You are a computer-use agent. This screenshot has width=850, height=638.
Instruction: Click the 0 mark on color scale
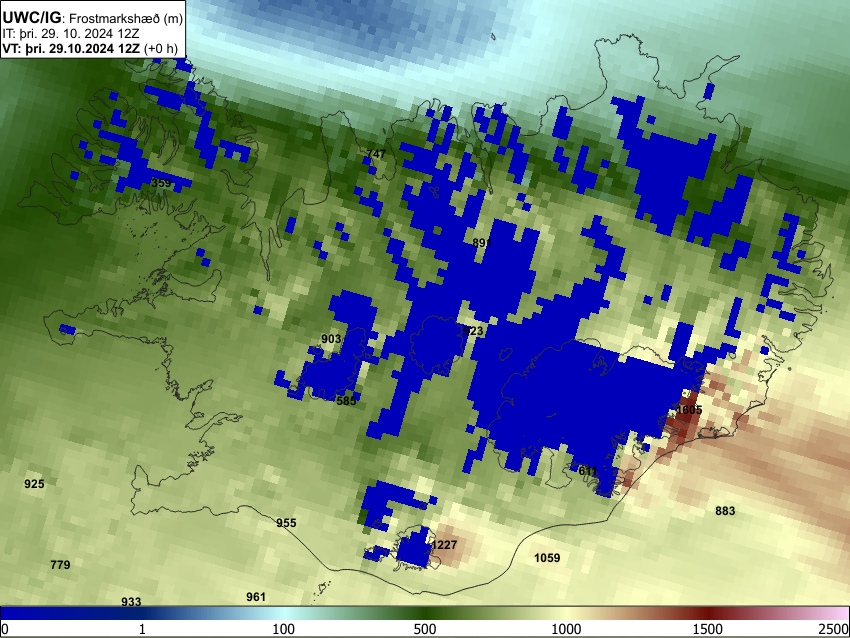[5, 629]
